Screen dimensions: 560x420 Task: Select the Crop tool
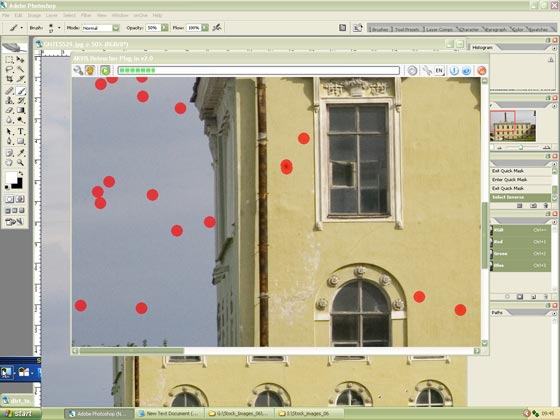click(9, 79)
